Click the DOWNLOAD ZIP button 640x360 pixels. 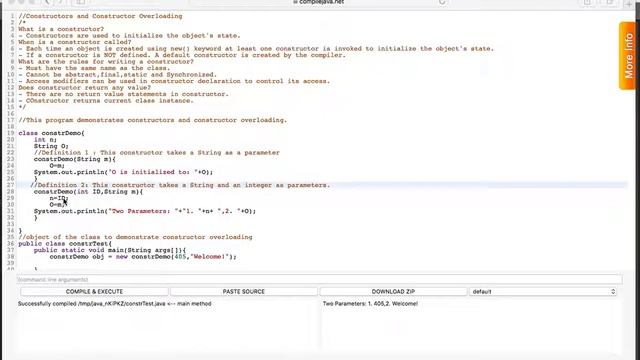(393, 291)
